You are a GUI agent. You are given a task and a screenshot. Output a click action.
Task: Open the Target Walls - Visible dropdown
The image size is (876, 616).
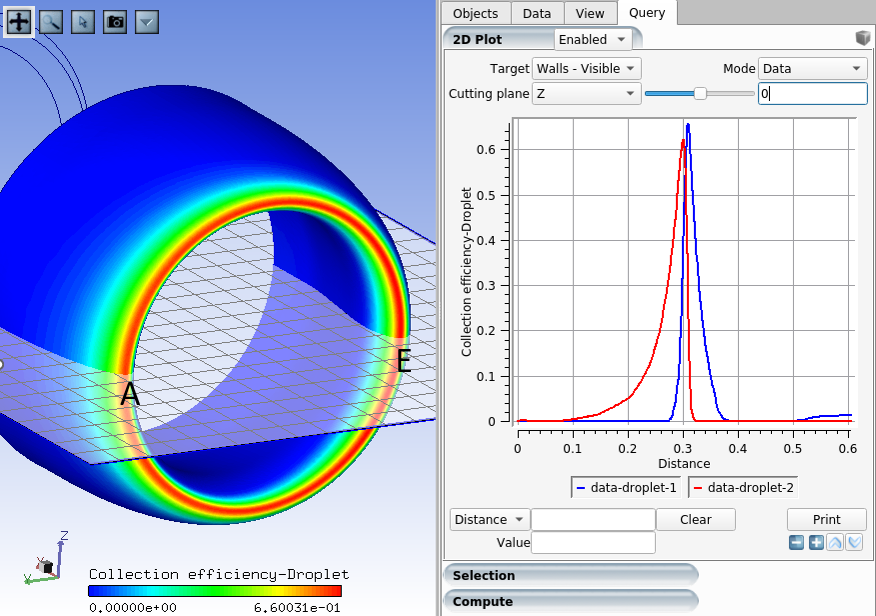(x=586, y=68)
